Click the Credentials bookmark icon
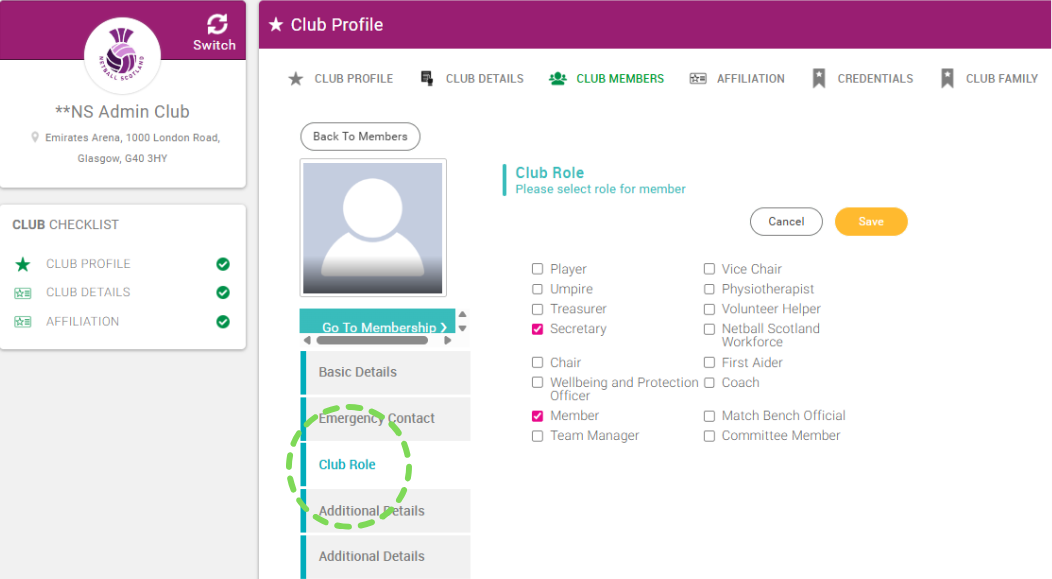Image resolution: width=1052 pixels, height=579 pixels. 819,78
